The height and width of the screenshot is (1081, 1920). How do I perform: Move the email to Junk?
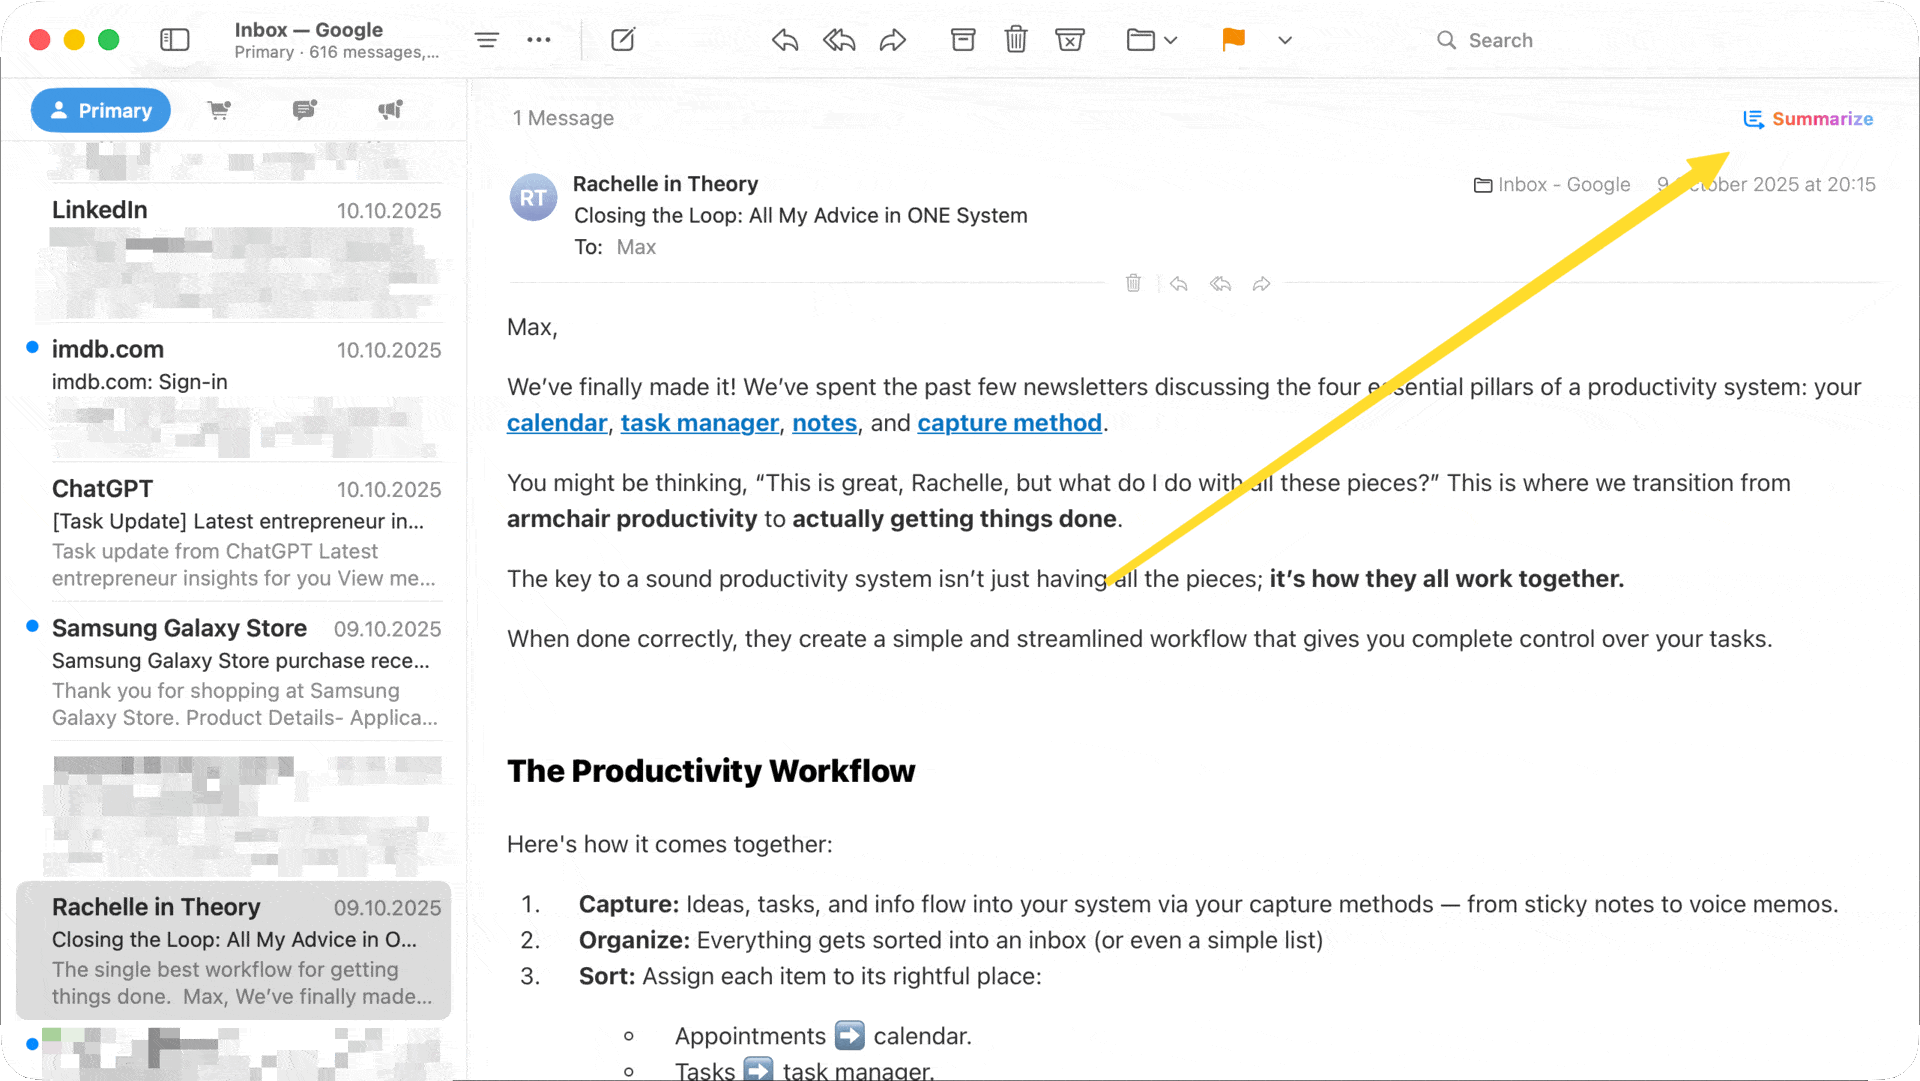[1070, 40]
